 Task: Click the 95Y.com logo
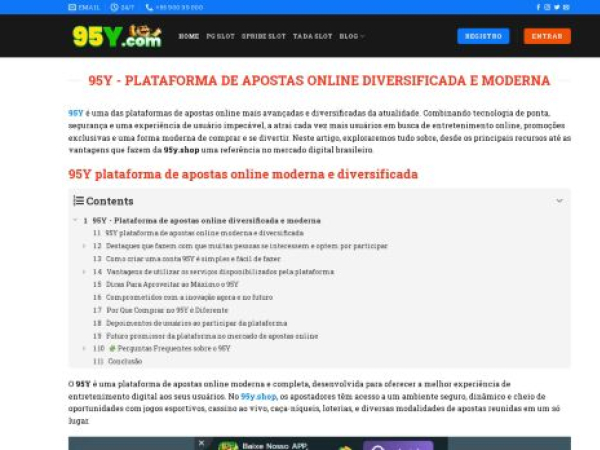tap(116, 36)
